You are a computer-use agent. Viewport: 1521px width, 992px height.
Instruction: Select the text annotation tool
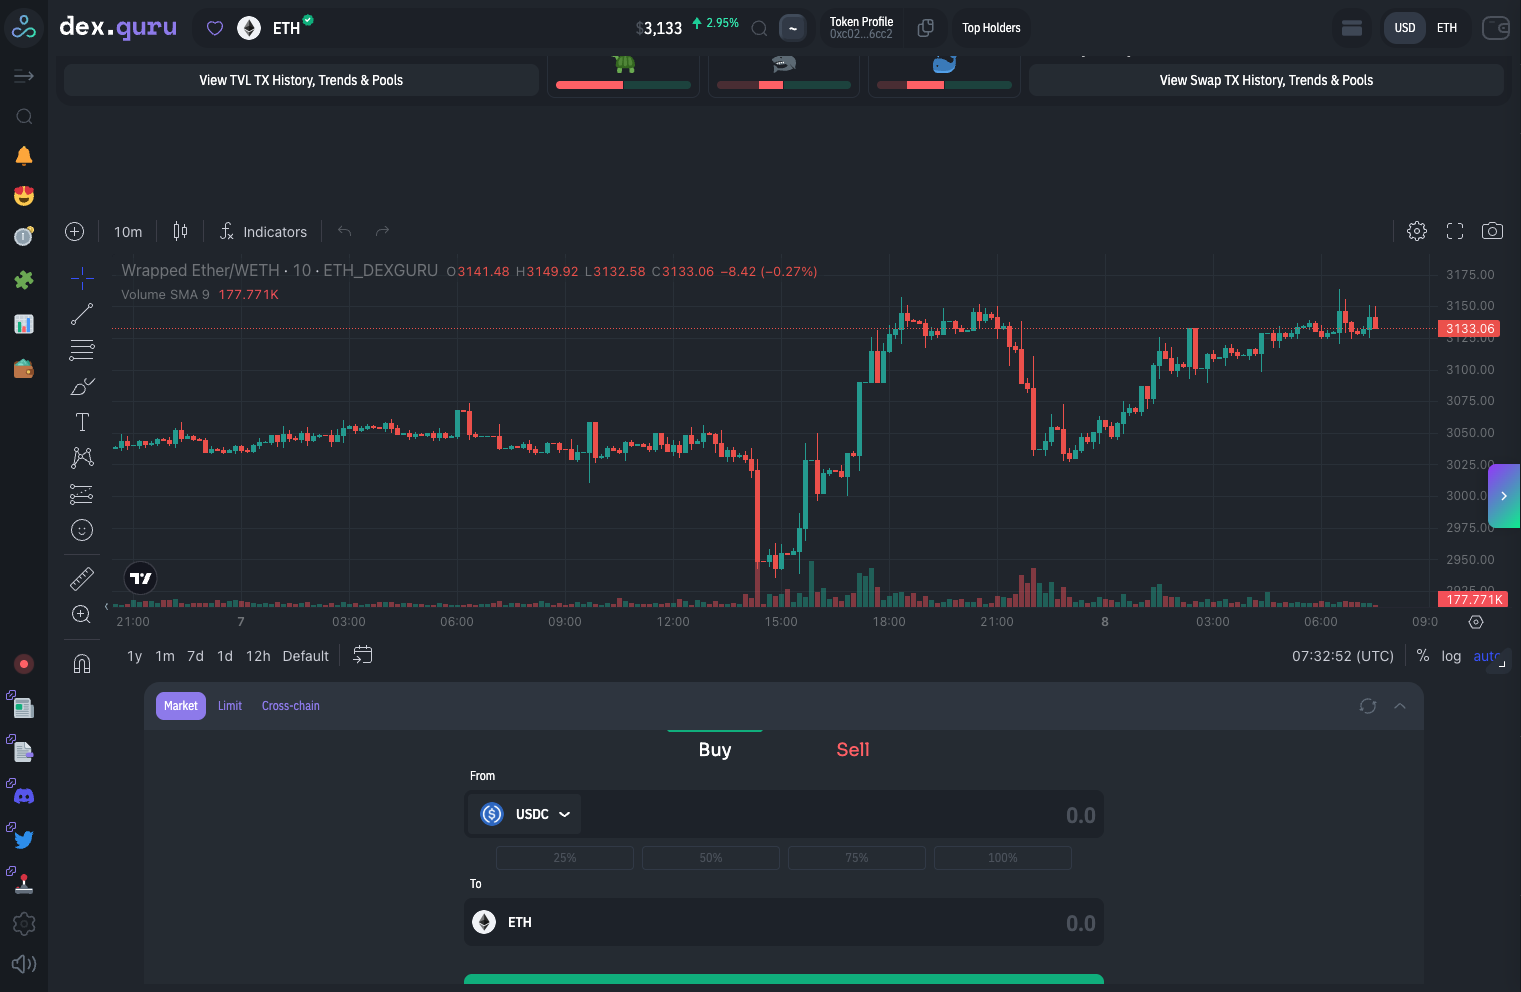(x=82, y=422)
